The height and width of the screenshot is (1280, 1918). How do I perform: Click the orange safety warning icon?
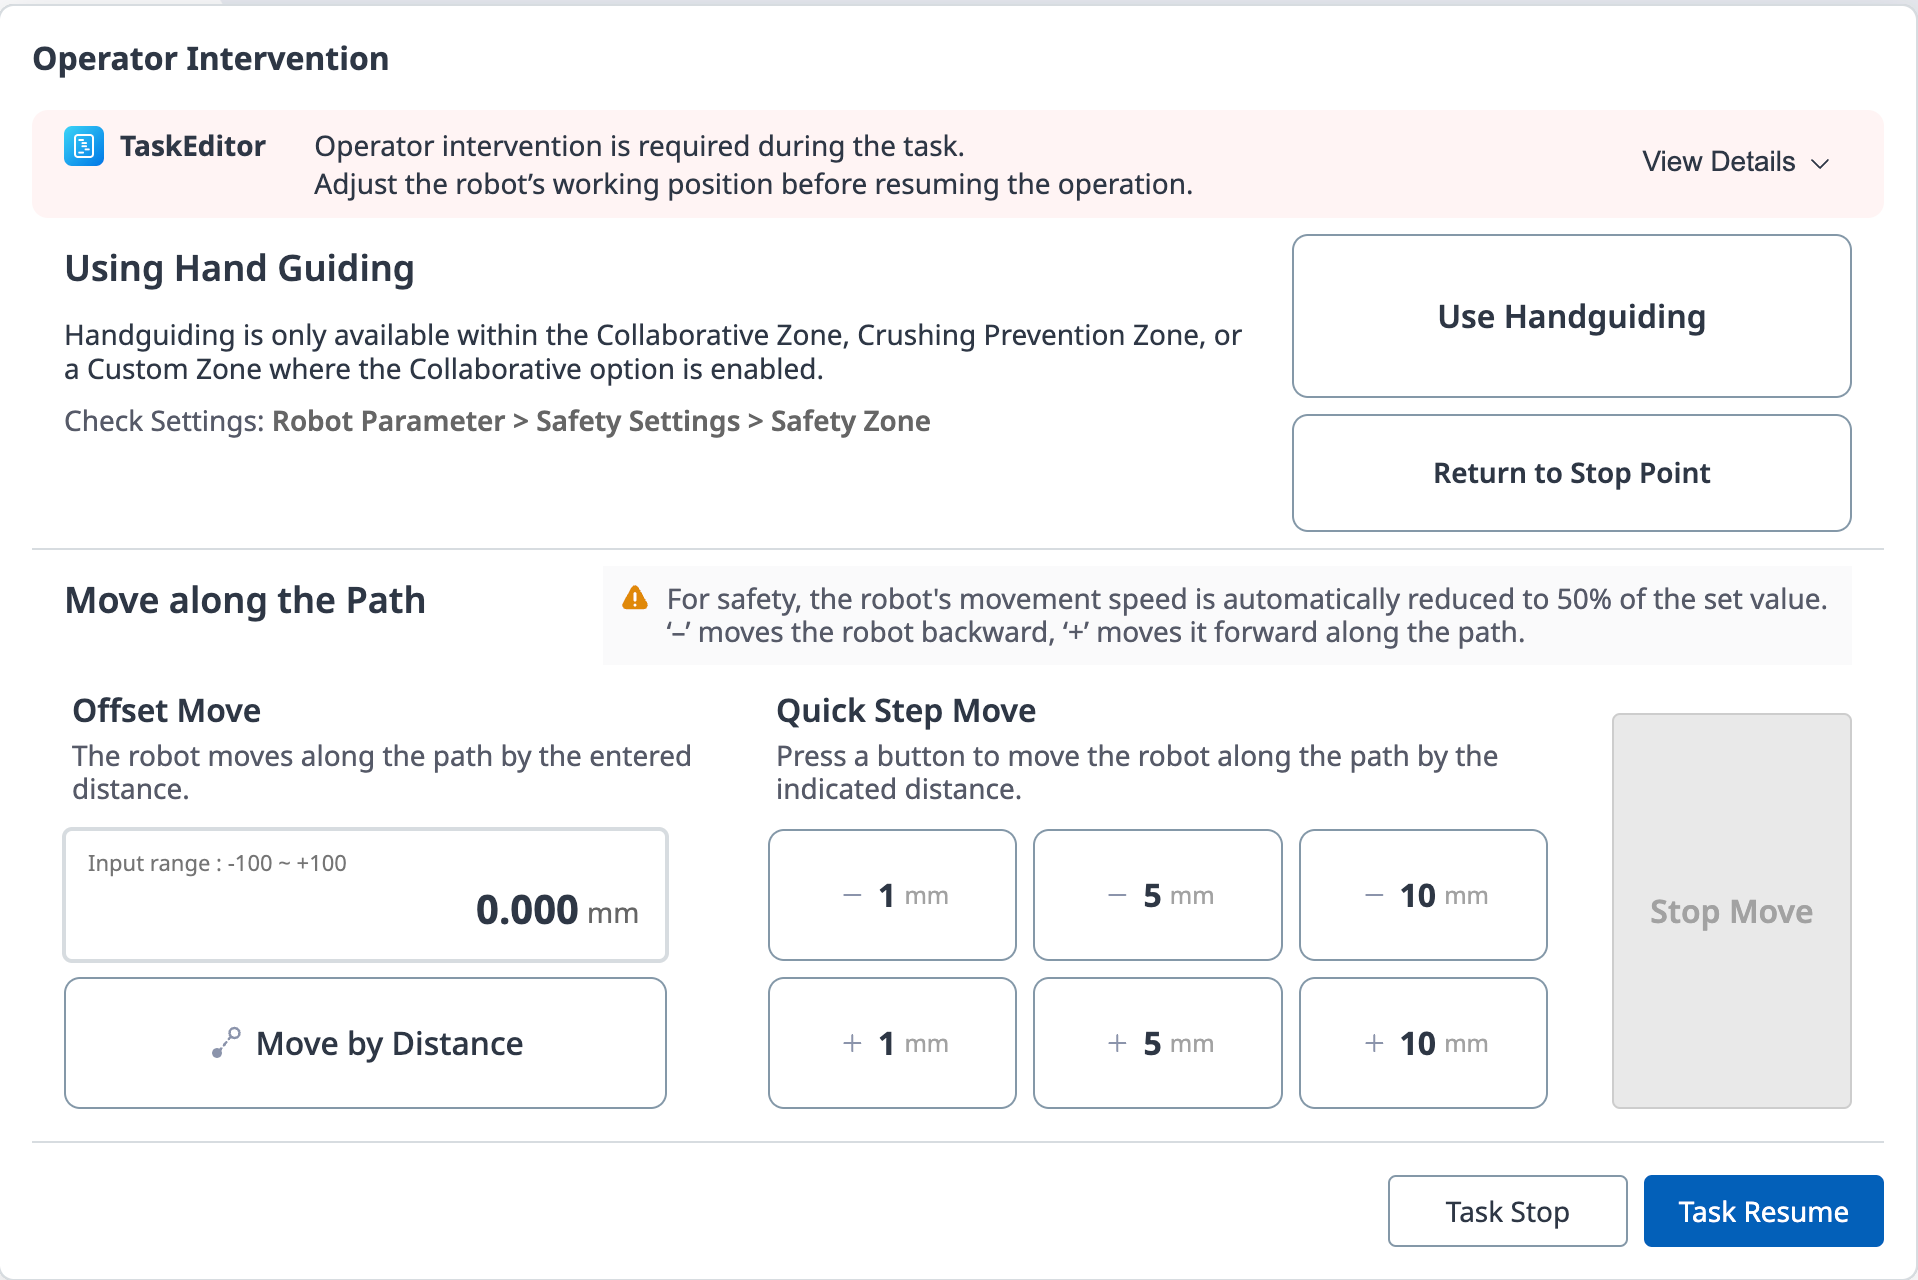click(635, 598)
